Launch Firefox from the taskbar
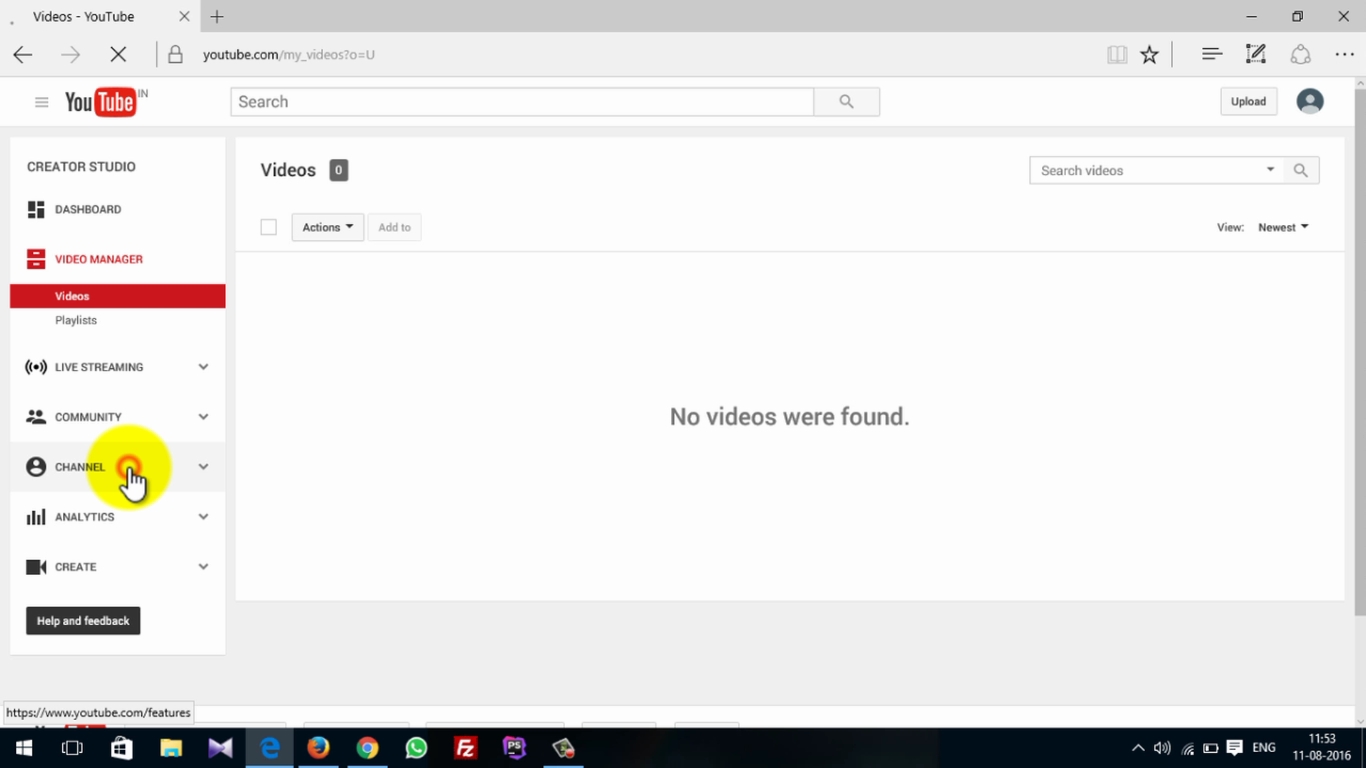 pos(318,748)
